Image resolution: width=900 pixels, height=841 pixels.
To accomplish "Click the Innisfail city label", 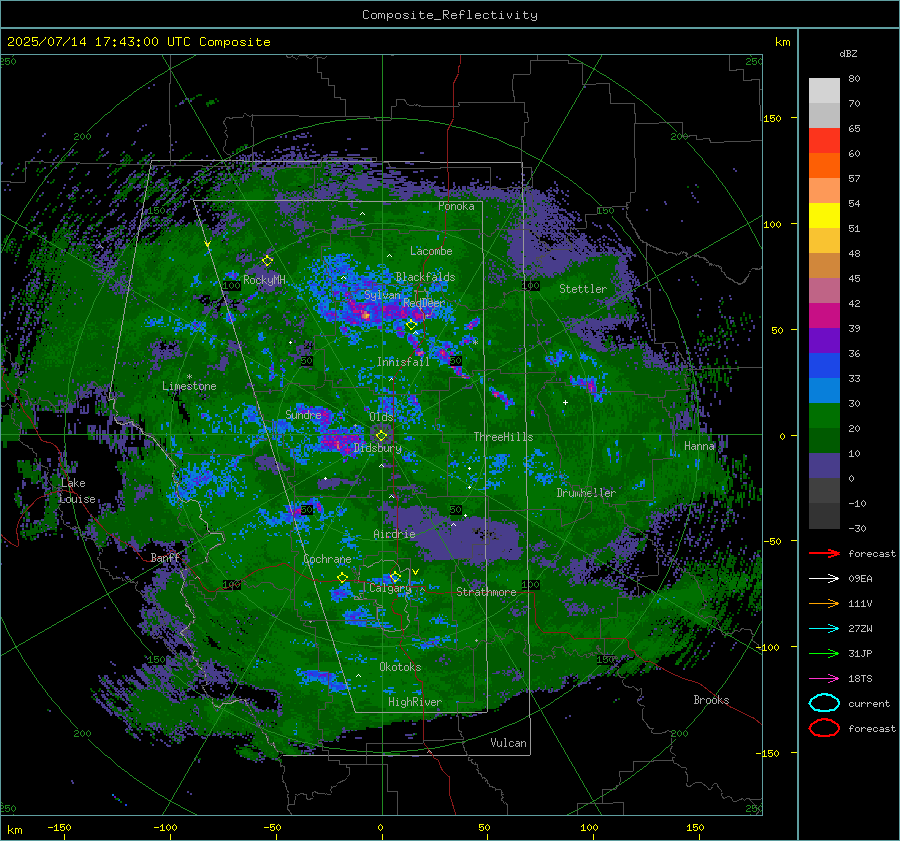I will [x=403, y=362].
